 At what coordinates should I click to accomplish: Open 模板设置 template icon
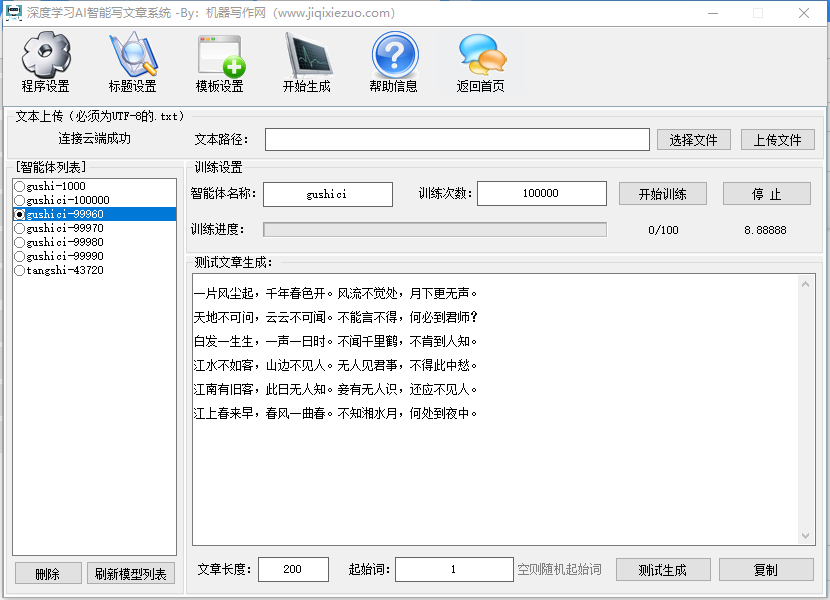point(220,55)
